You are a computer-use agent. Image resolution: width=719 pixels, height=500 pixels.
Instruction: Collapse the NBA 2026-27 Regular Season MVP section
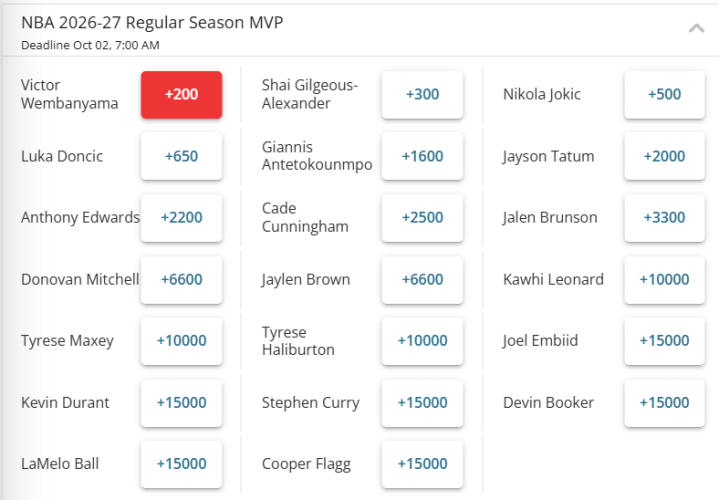click(696, 29)
